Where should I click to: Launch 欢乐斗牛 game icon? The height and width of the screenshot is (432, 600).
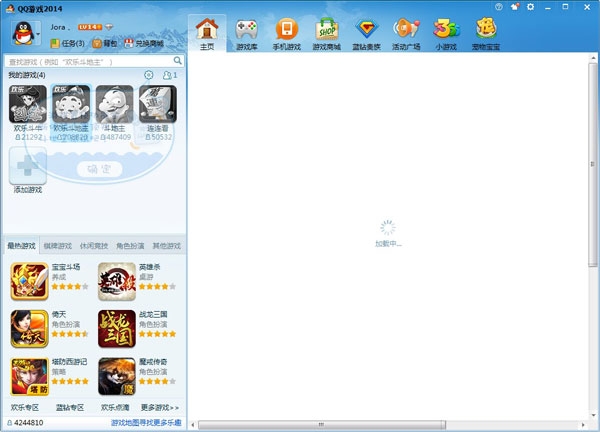tap(28, 104)
